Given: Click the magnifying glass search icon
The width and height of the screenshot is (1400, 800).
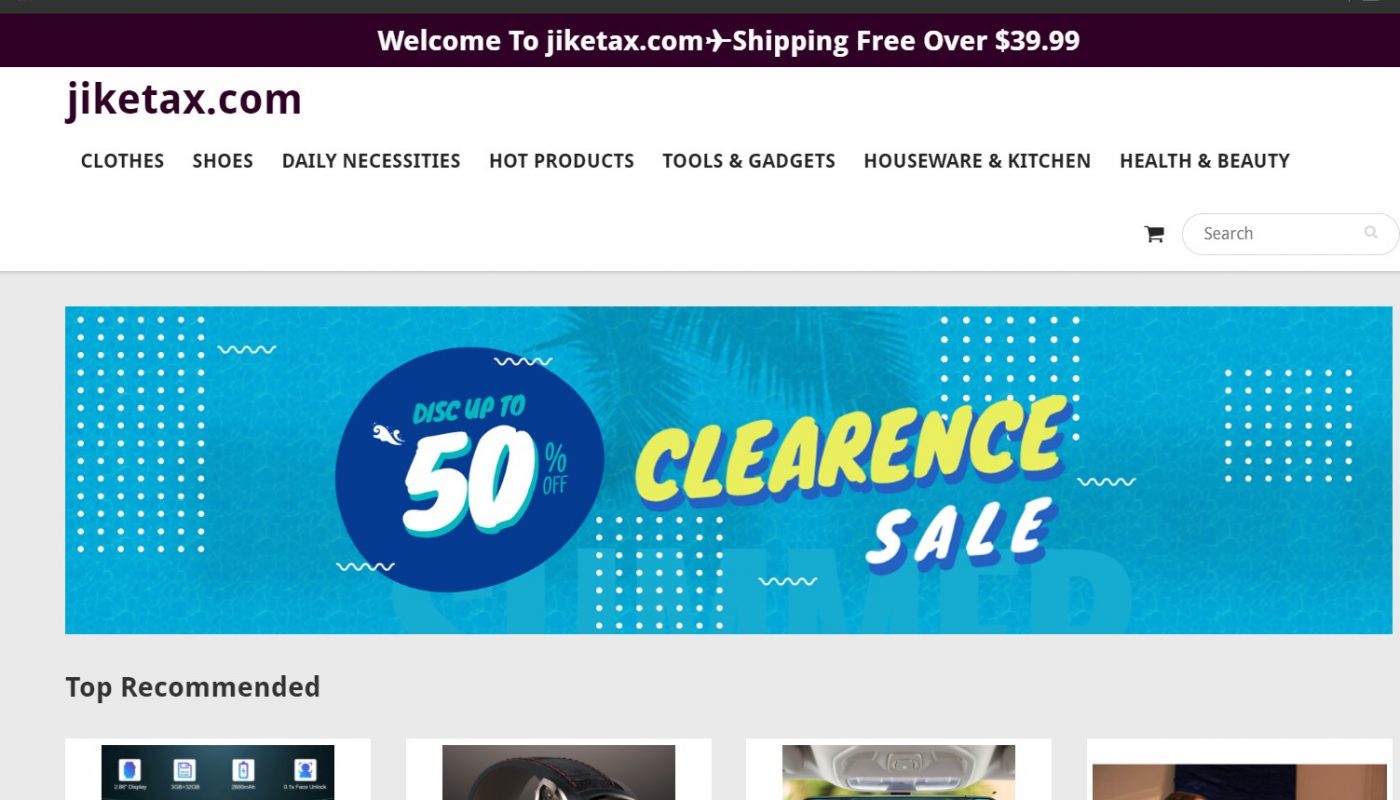Looking at the screenshot, I should (1370, 233).
